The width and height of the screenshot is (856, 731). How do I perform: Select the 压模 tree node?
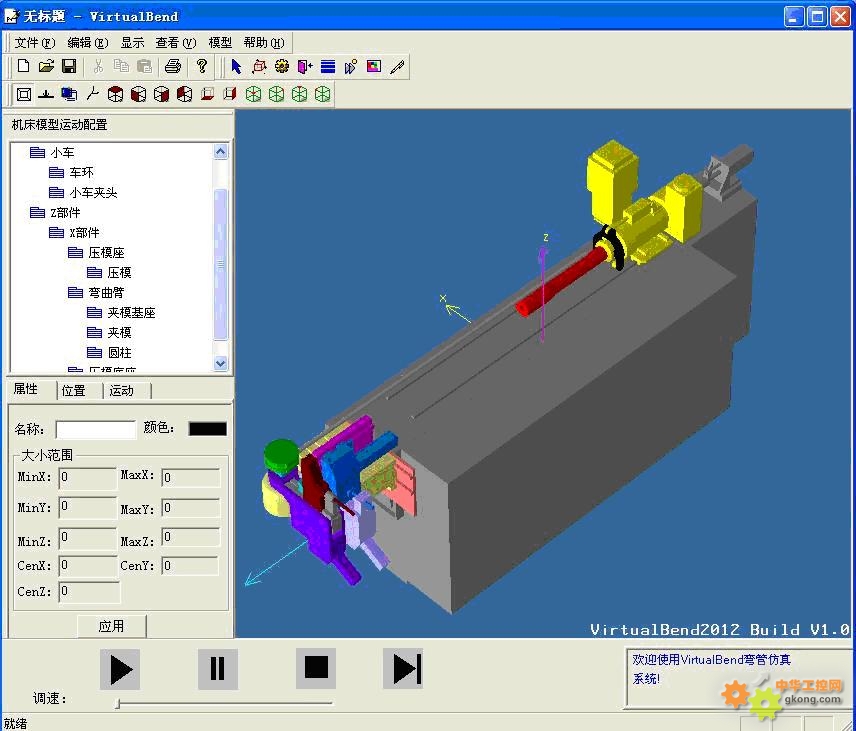120,272
